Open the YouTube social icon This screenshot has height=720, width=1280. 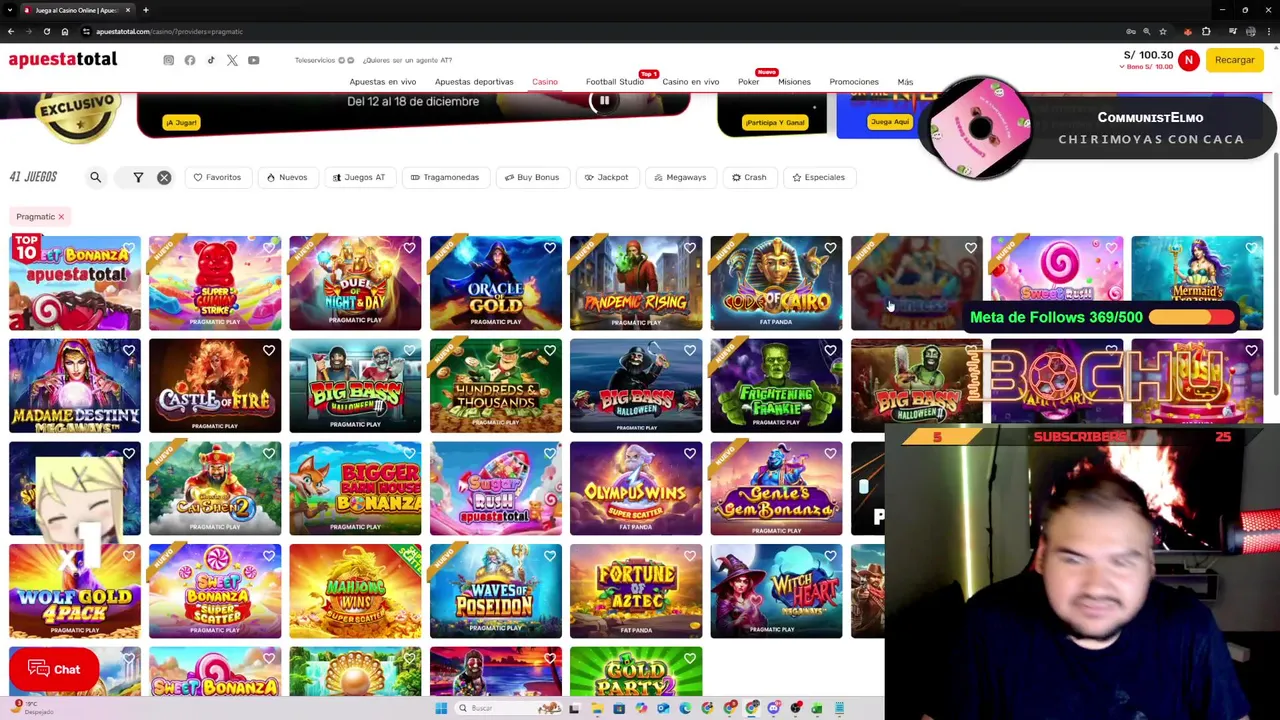[254, 60]
